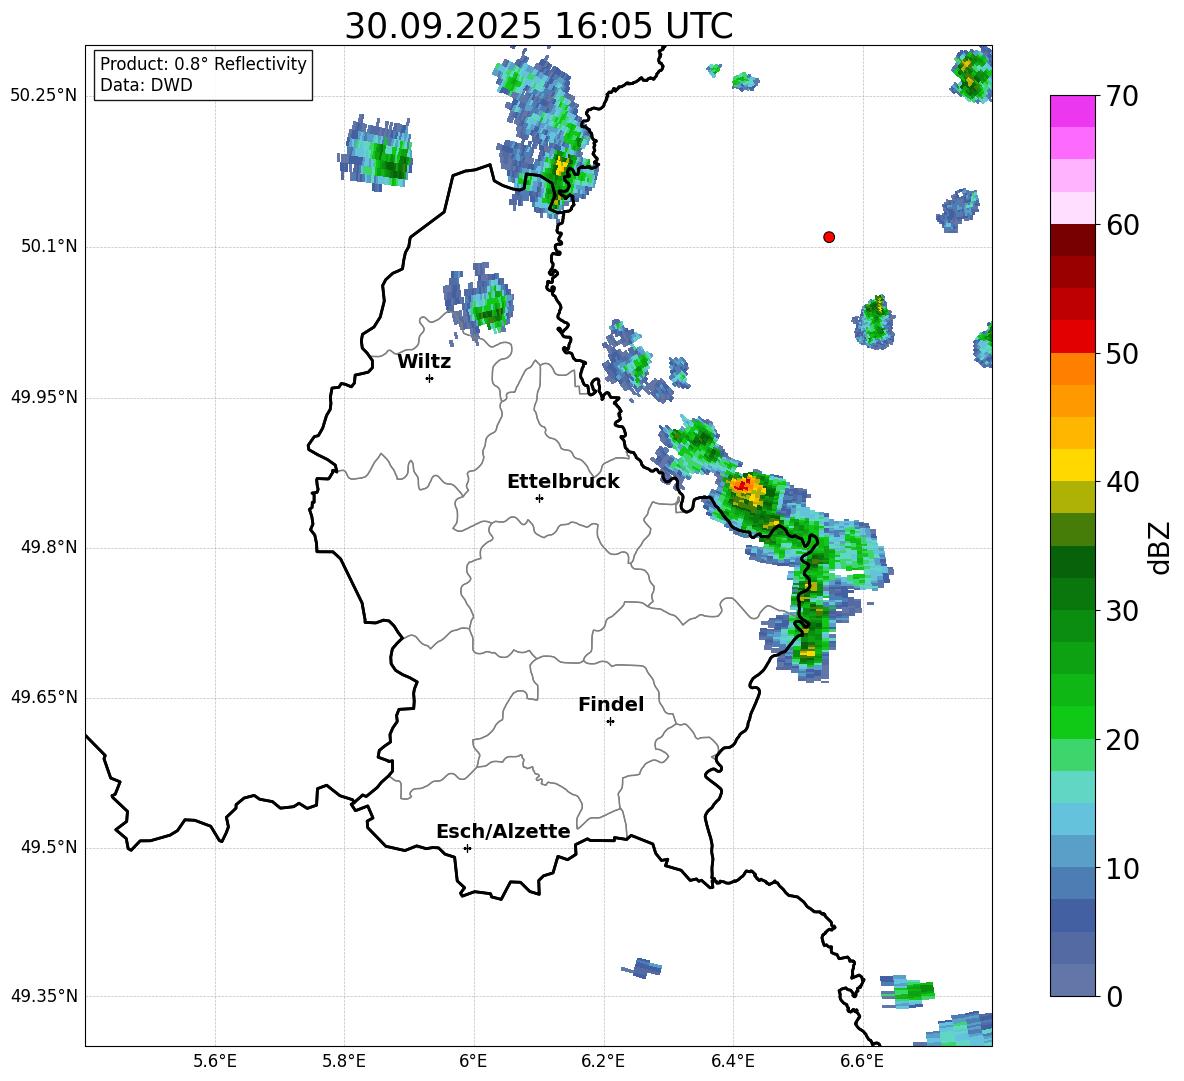Viewport: 1184px width, 1081px height.
Task: Click the 6.6°E longitude label
Action: point(862,1061)
